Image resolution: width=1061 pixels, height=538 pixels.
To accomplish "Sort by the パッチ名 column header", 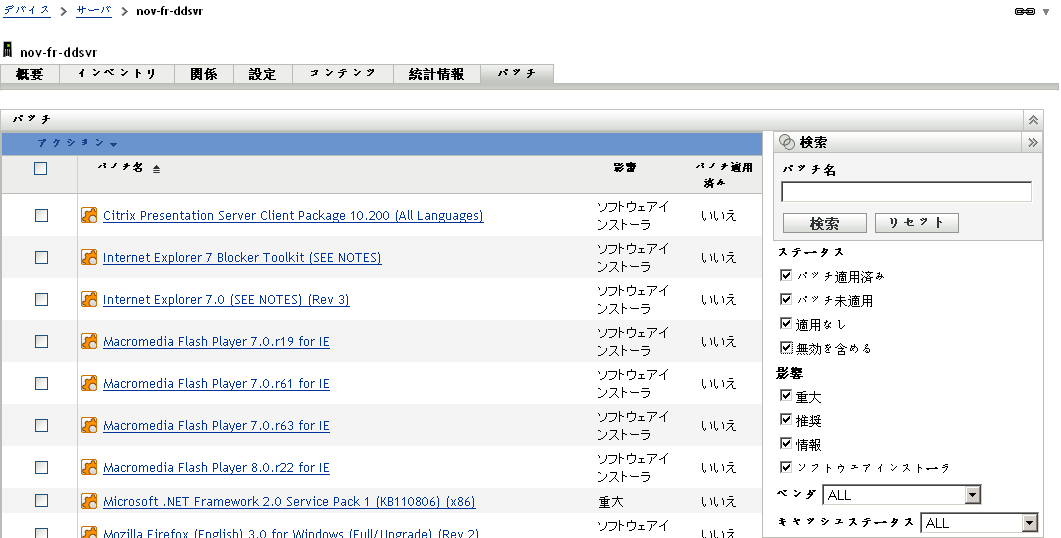I will click(x=120, y=167).
